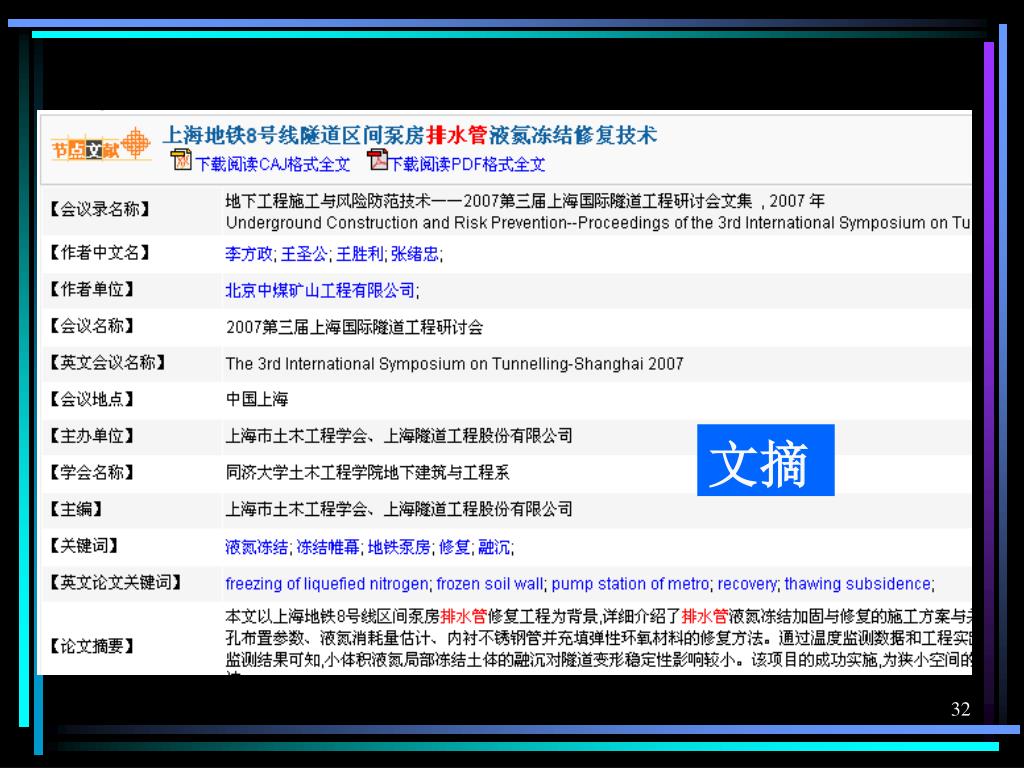Image resolution: width=1024 pixels, height=768 pixels.
Task: Select the 【论文摘要】 field label
Action: 92,646
